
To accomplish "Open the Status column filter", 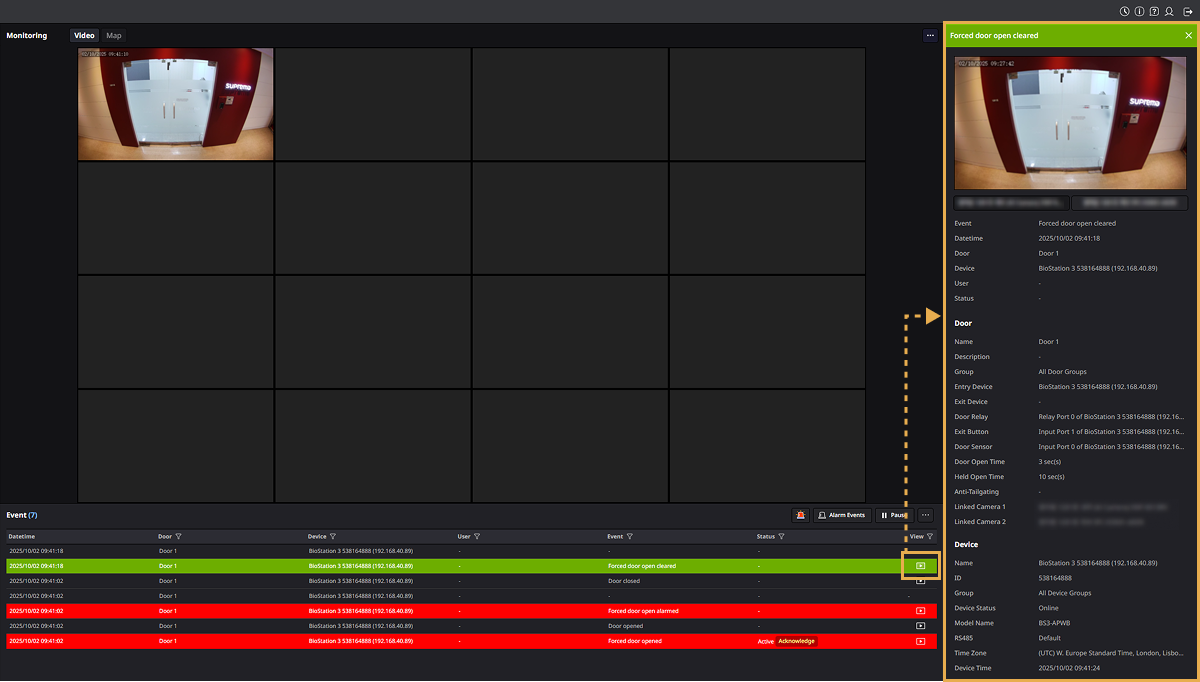I will click(x=781, y=537).
